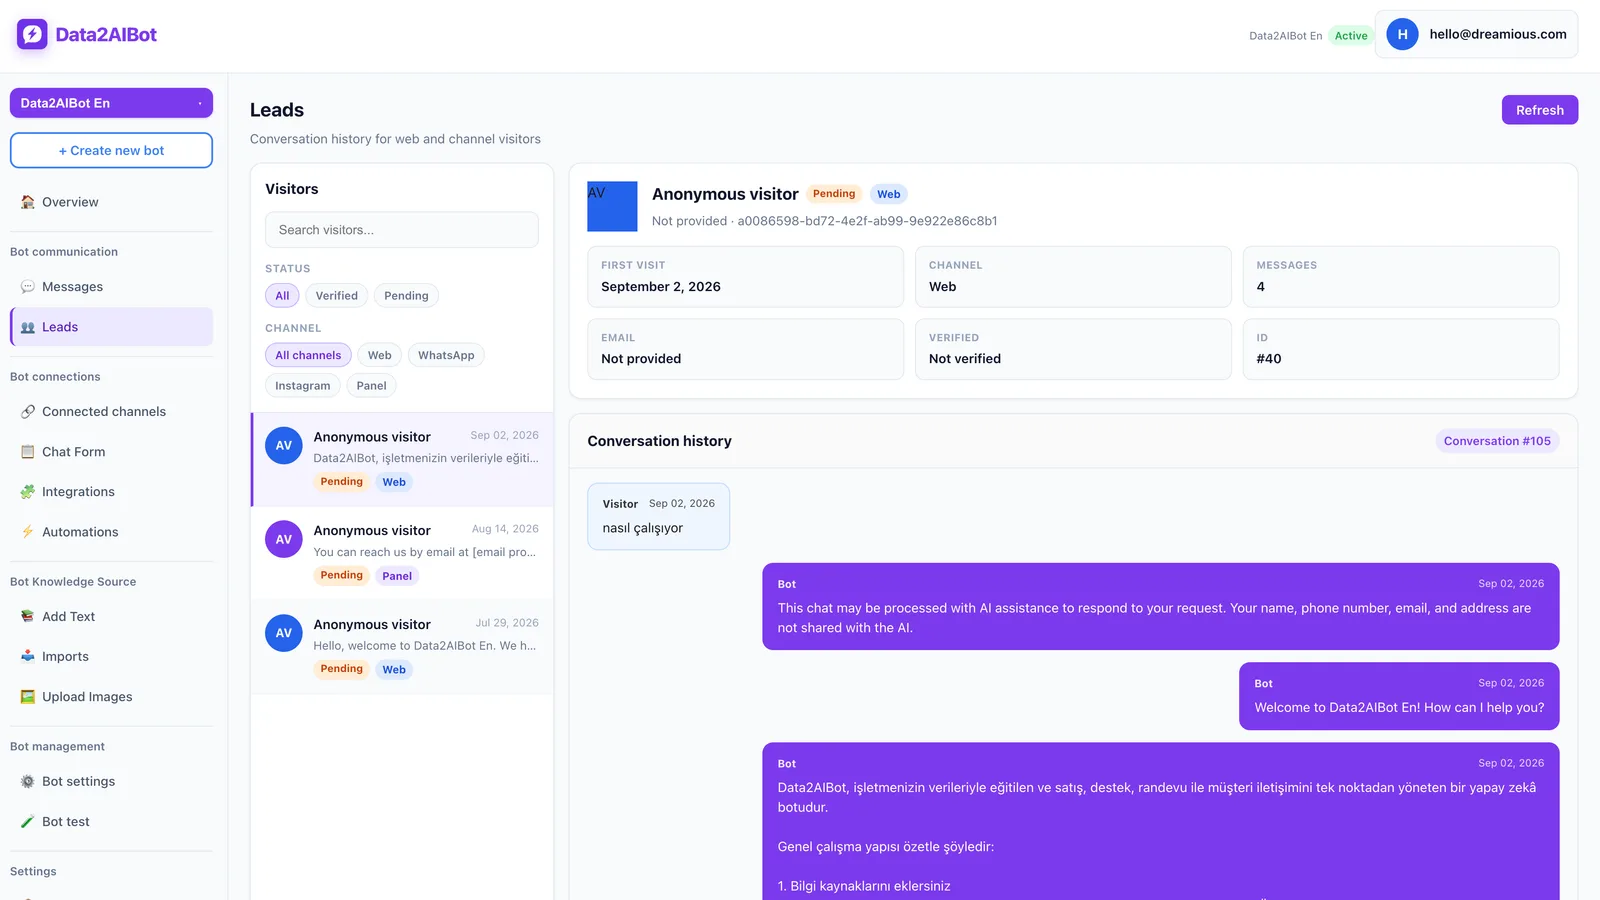
Task: Click the "Welcome to Data2AIBot En!" bot message
Action: [1399, 697]
